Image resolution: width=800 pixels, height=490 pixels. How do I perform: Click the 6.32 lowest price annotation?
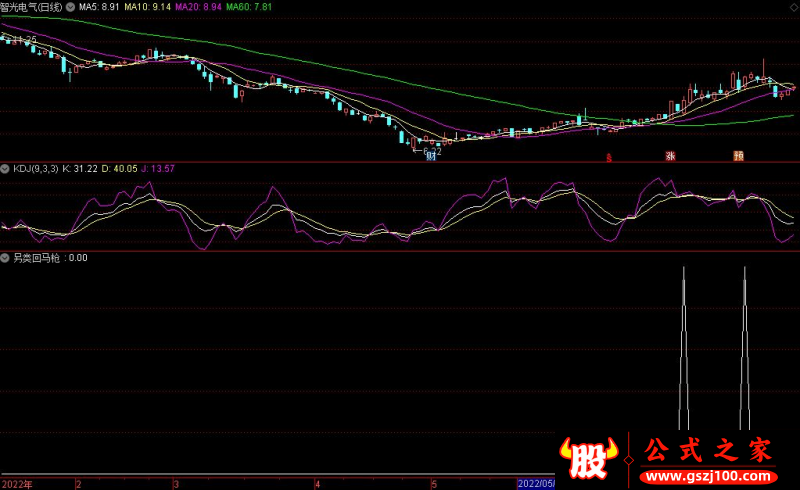(432, 149)
